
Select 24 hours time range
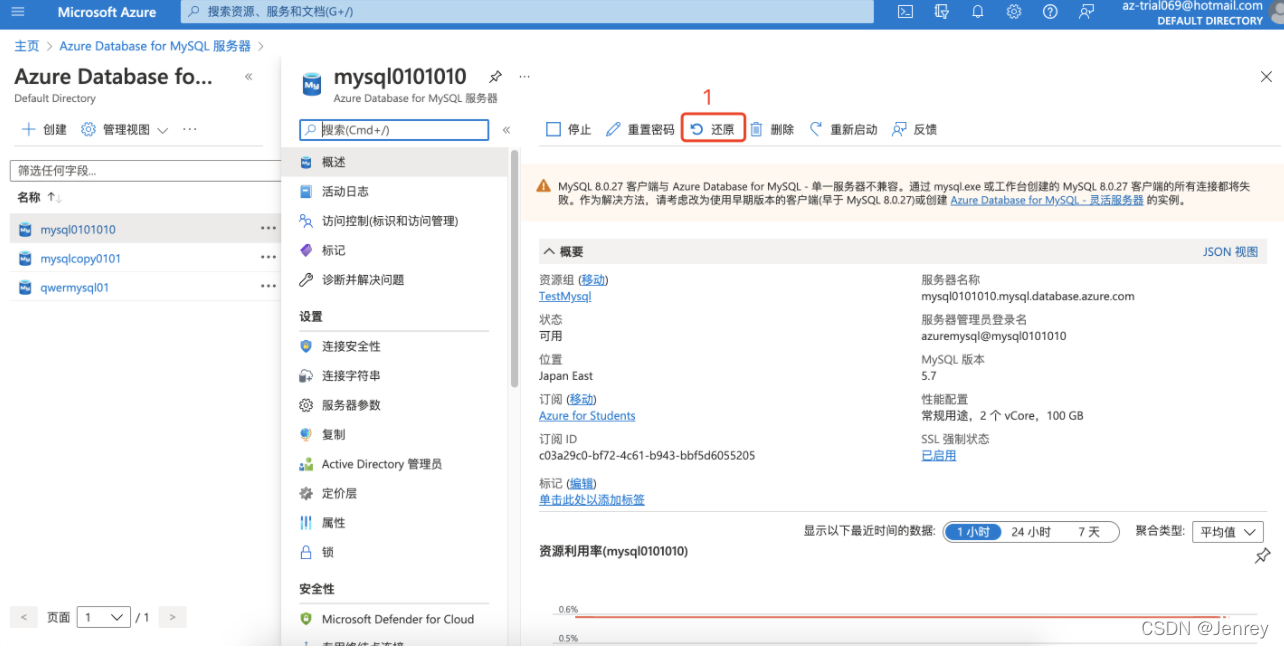[x=1031, y=532]
